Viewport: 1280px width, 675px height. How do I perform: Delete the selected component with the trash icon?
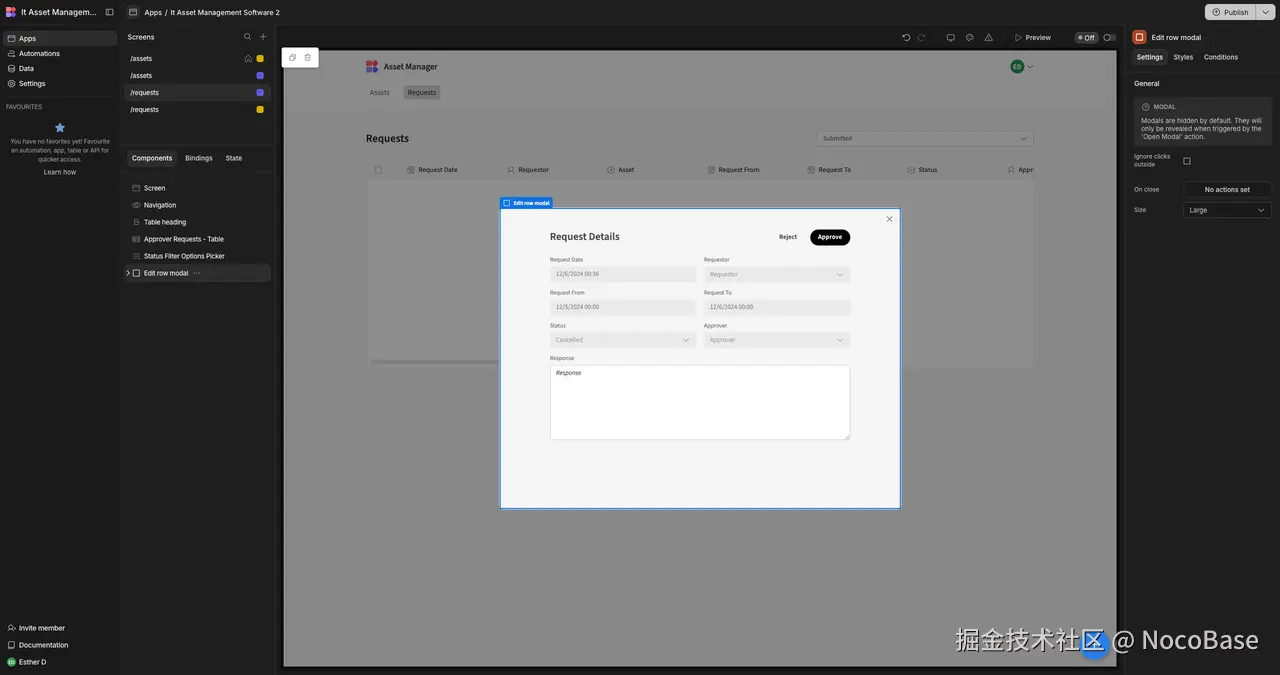tap(308, 58)
